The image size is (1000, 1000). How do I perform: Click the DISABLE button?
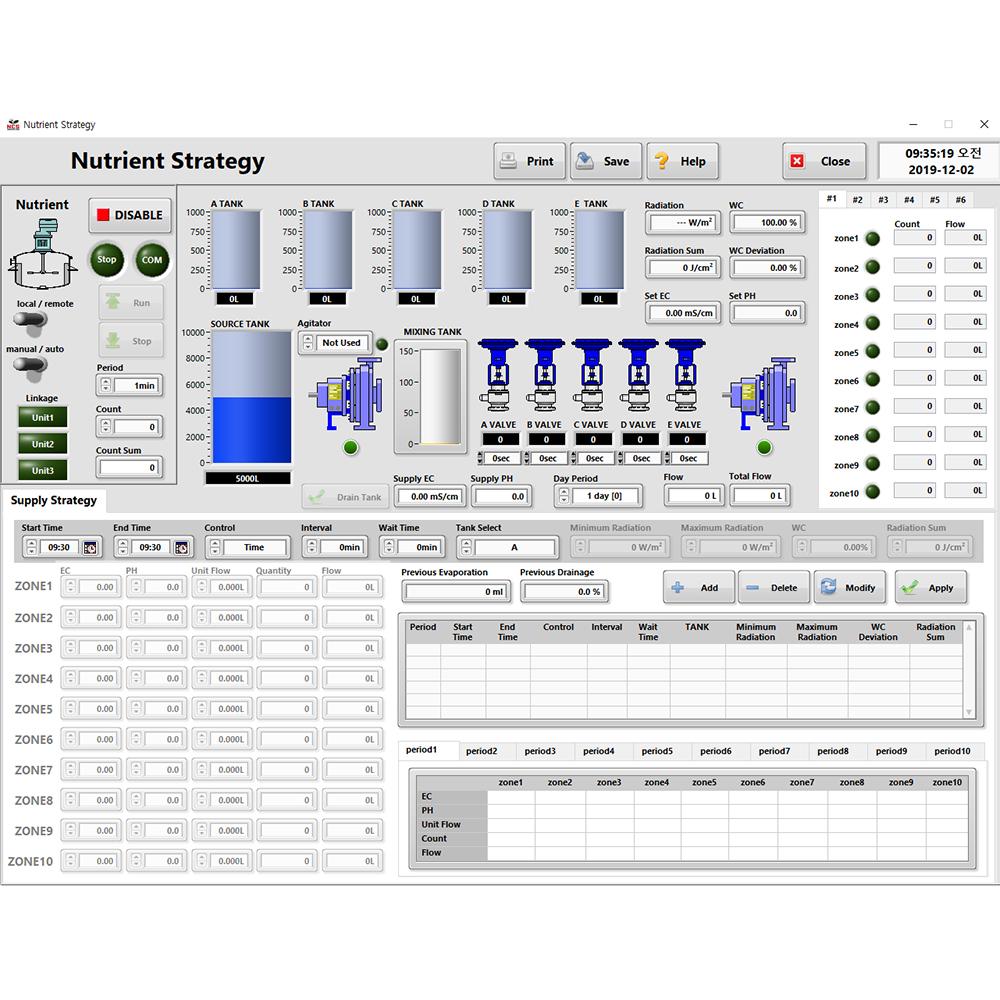(129, 216)
